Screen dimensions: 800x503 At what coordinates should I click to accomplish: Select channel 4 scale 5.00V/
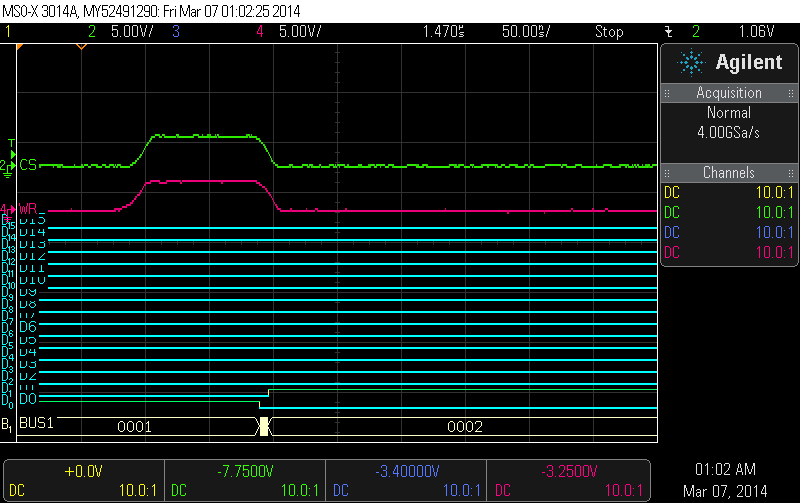click(300, 32)
